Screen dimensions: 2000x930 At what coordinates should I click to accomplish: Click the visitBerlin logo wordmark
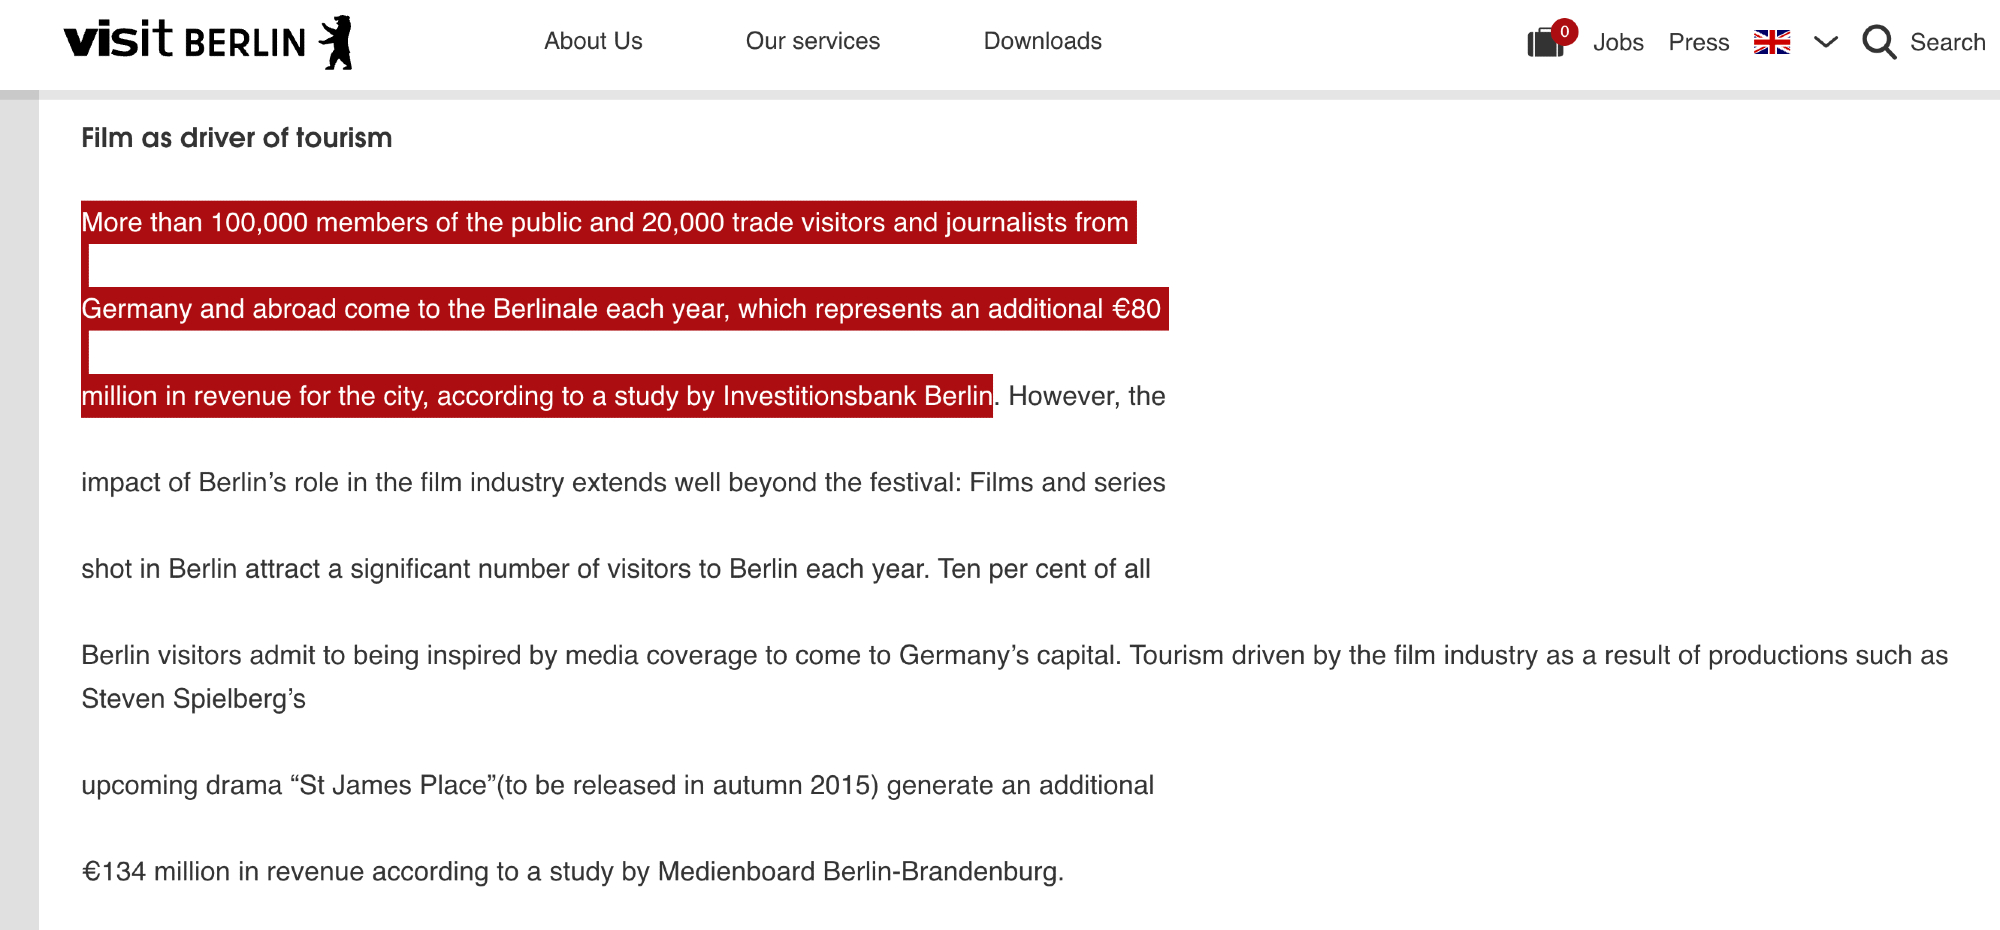(184, 41)
